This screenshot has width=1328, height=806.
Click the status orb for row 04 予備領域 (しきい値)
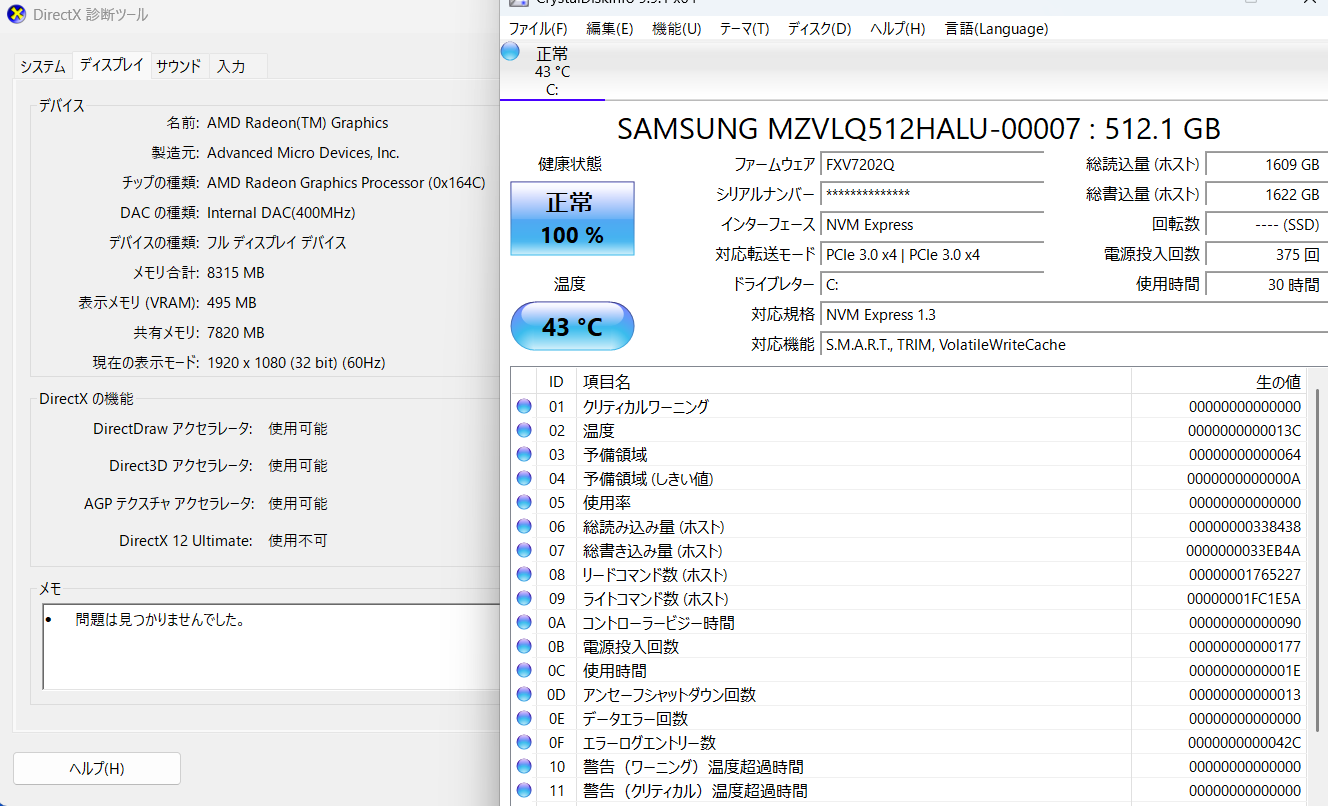(524, 479)
